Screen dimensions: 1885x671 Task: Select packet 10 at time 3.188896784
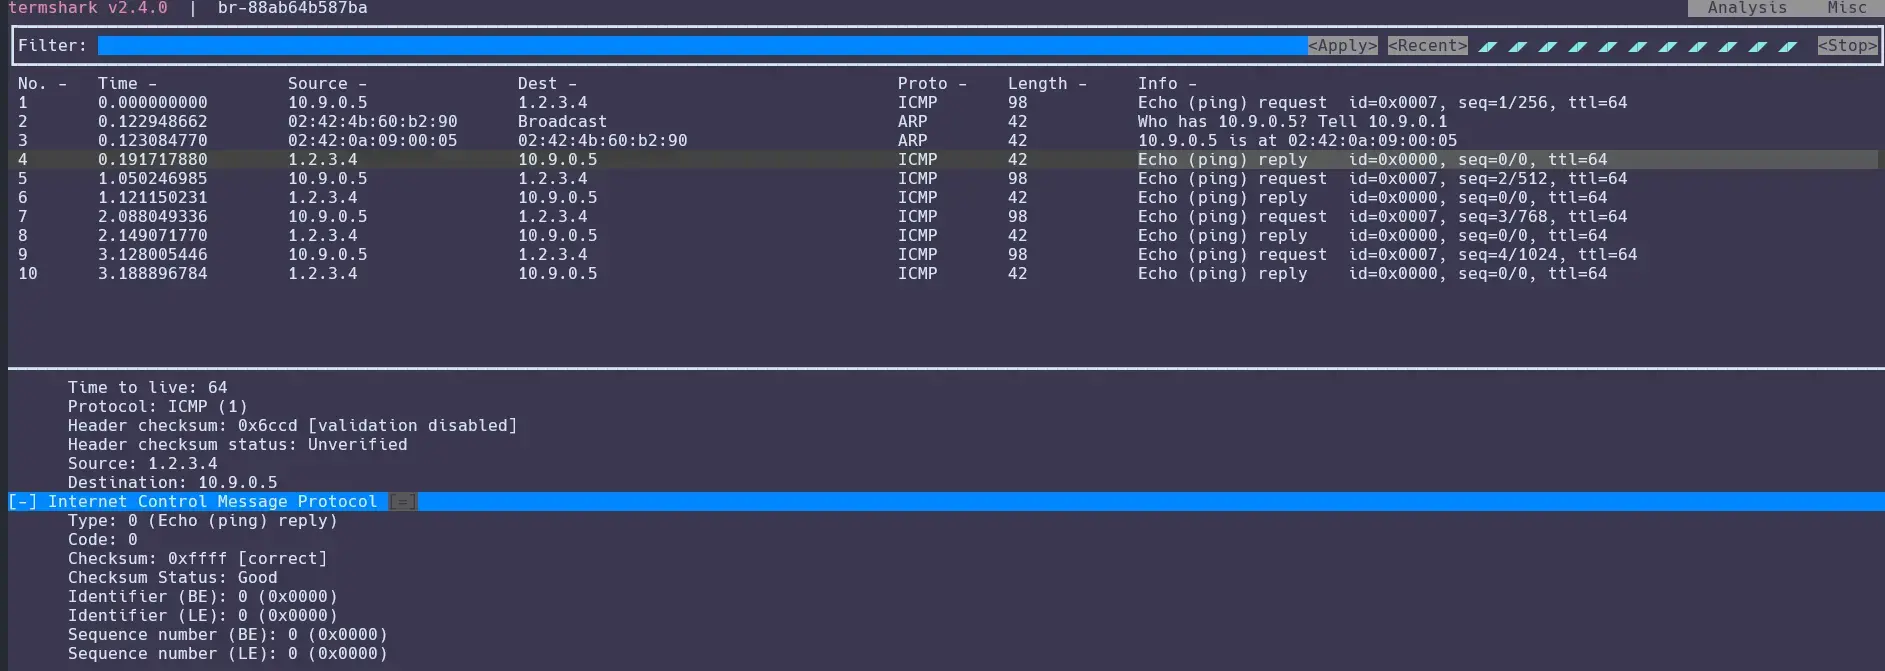tap(942, 274)
